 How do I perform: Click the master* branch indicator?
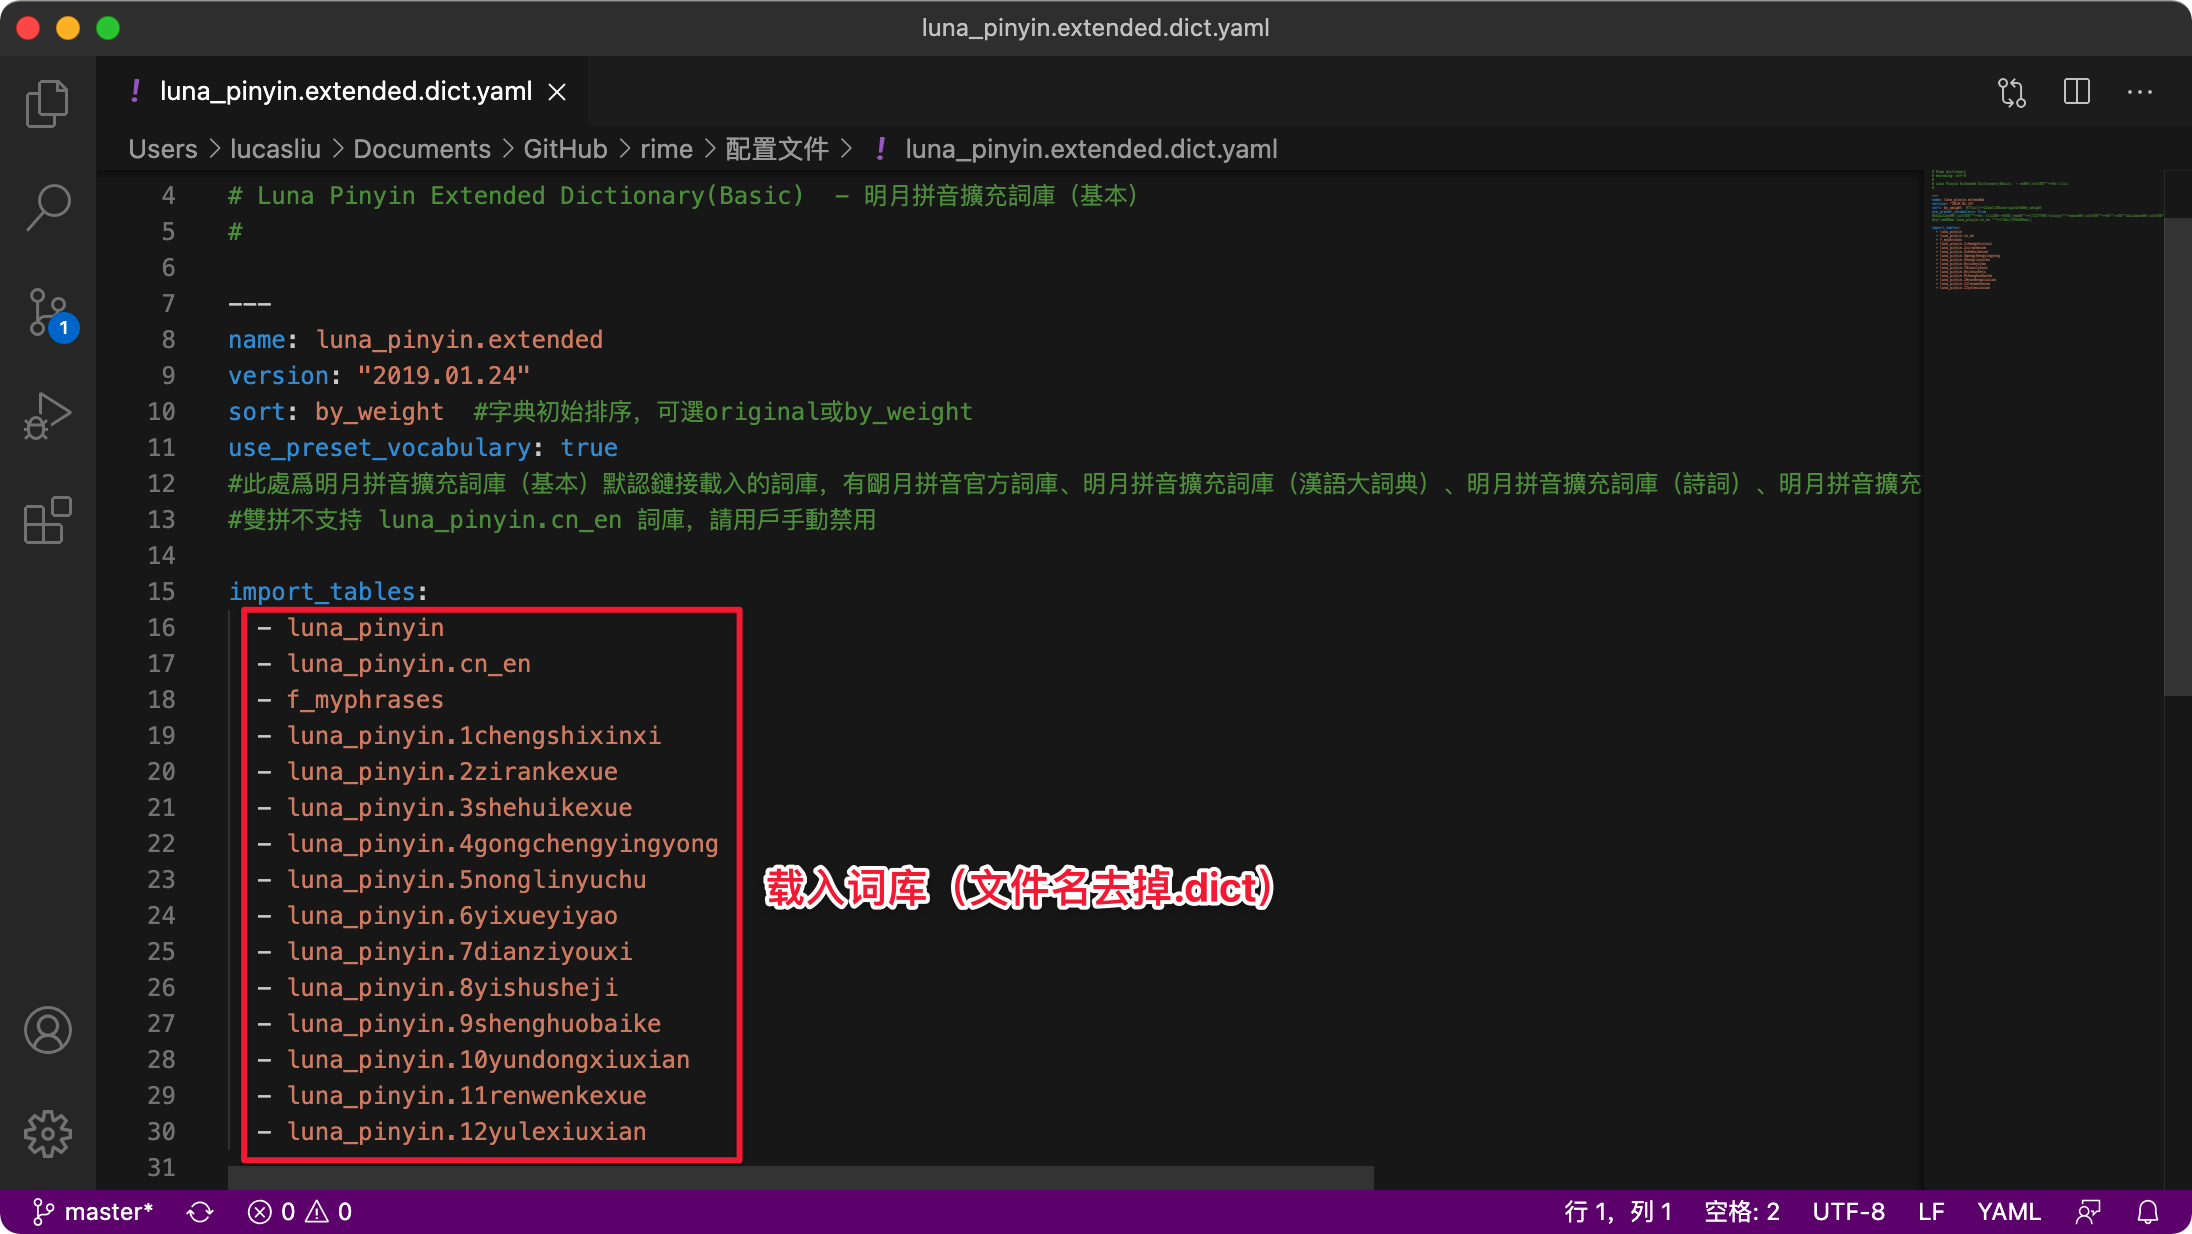pyautogui.click(x=93, y=1212)
